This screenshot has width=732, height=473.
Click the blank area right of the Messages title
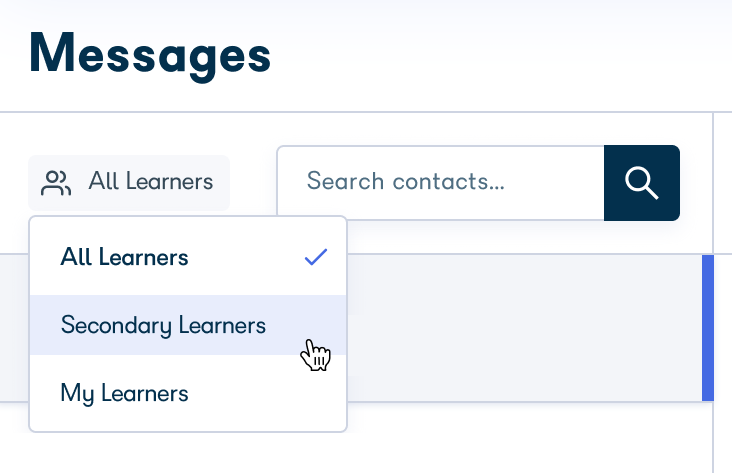click(x=500, y=56)
